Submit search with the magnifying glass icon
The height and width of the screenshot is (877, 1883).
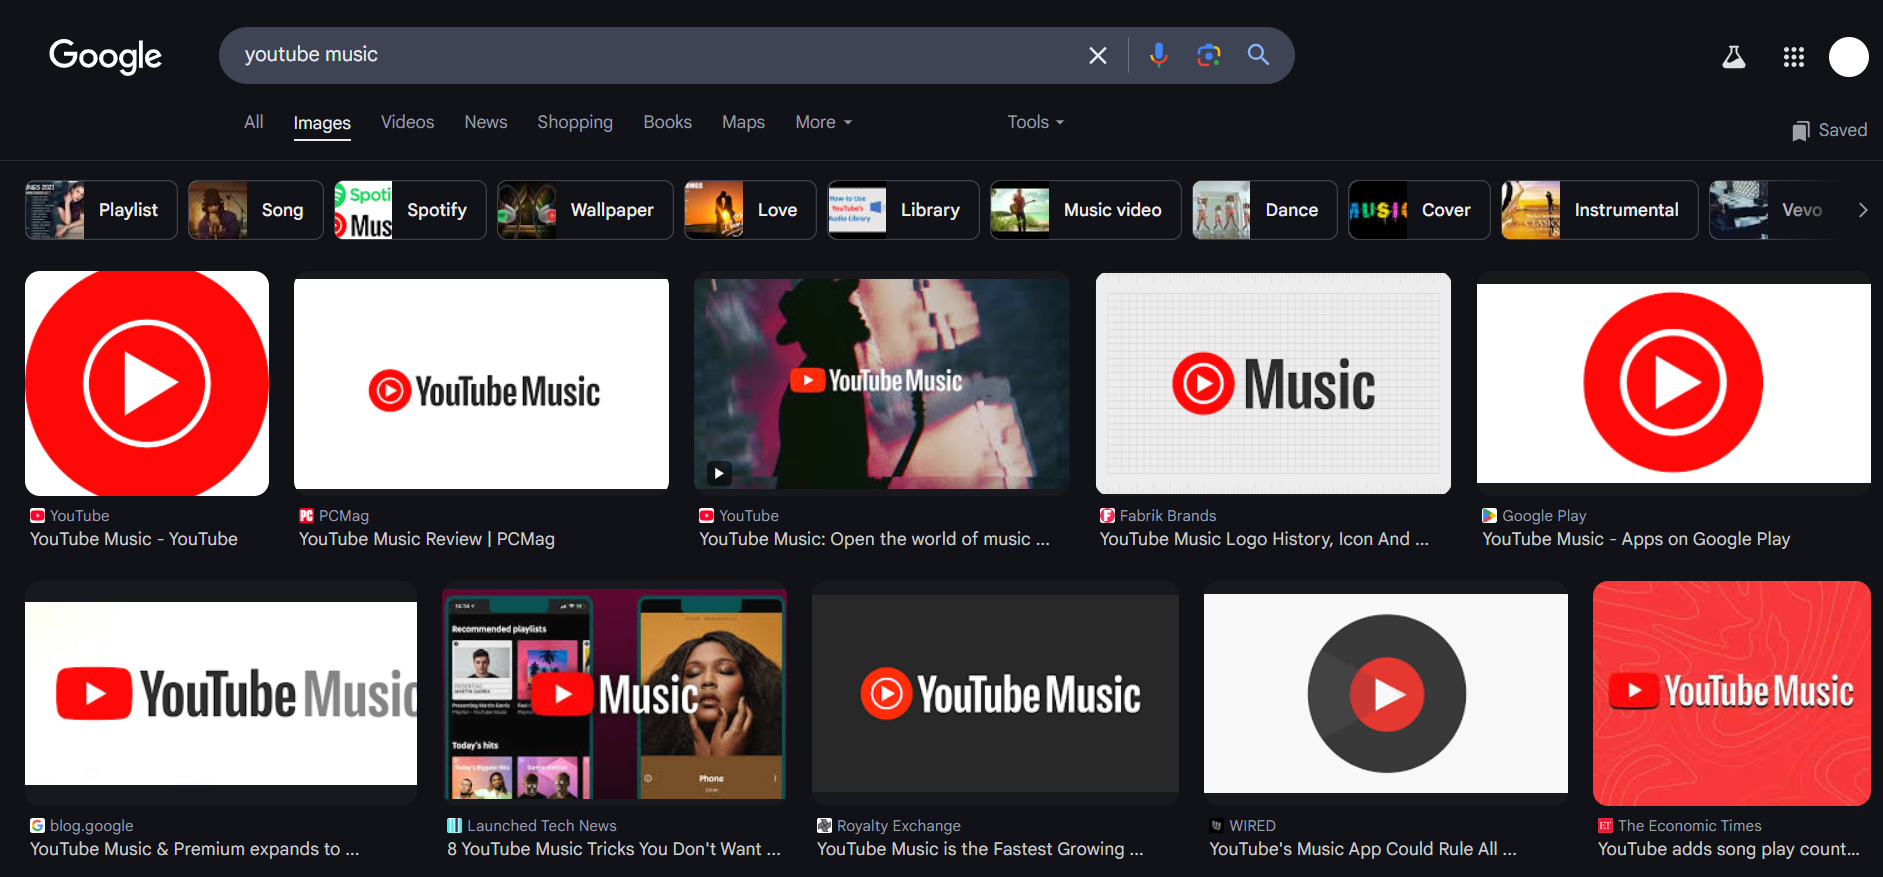(x=1258, y=55)
